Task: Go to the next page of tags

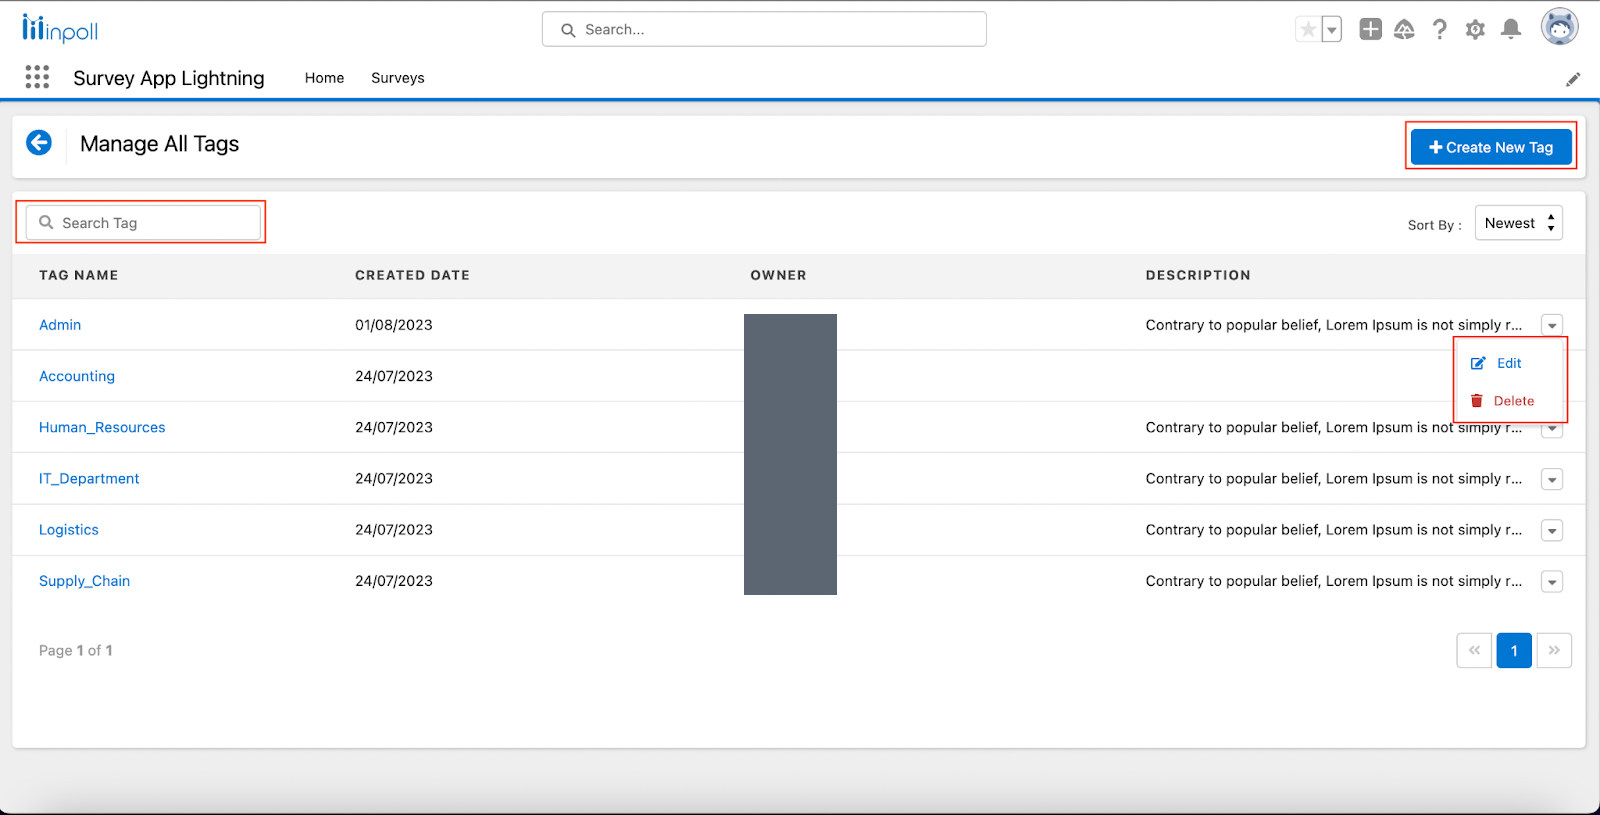Action: click(x=1554, y=650)
